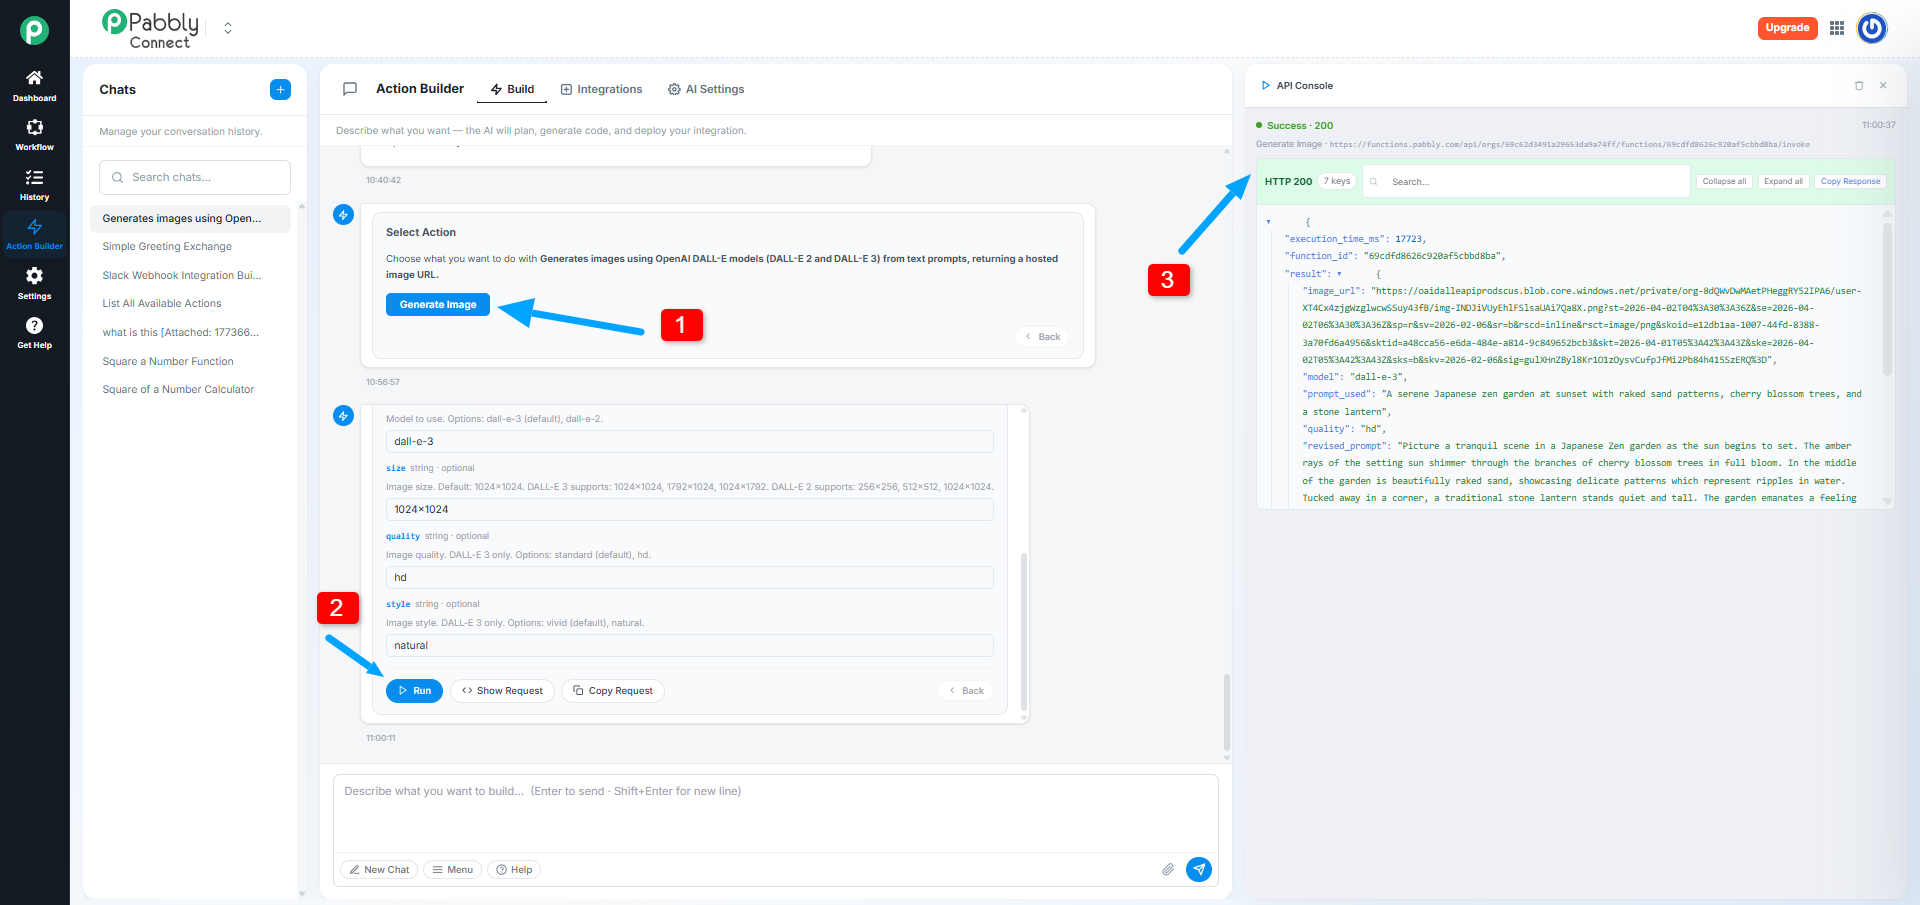
Task: Start a new chat with plus icon
Action: pyautogui.click(x=280, y=90)
